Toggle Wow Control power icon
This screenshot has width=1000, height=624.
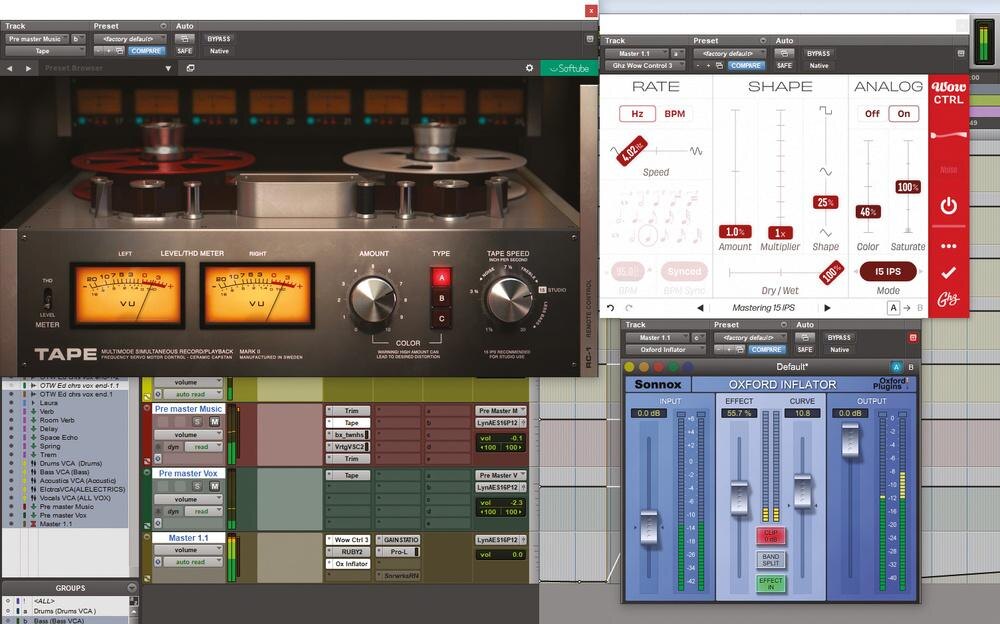pos(948,205)
